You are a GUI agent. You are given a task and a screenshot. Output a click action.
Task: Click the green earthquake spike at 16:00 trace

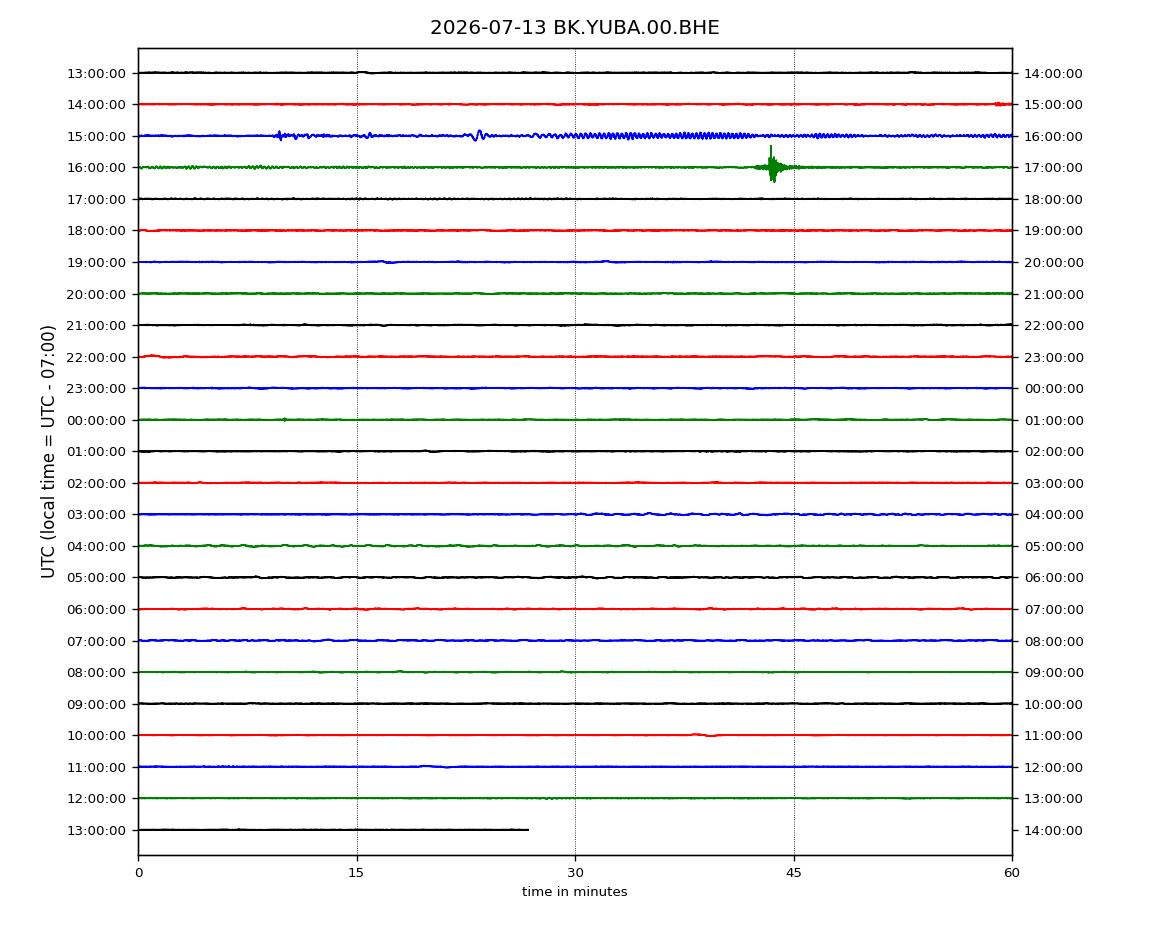click(772, 164)
